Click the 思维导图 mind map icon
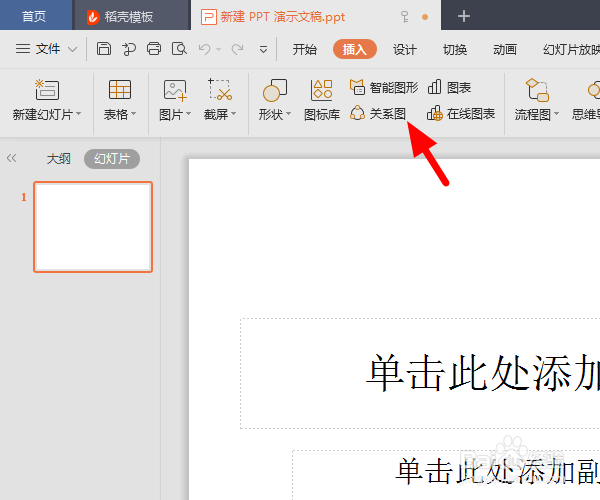Screen dimensions: 600x500 pos(594,90)
